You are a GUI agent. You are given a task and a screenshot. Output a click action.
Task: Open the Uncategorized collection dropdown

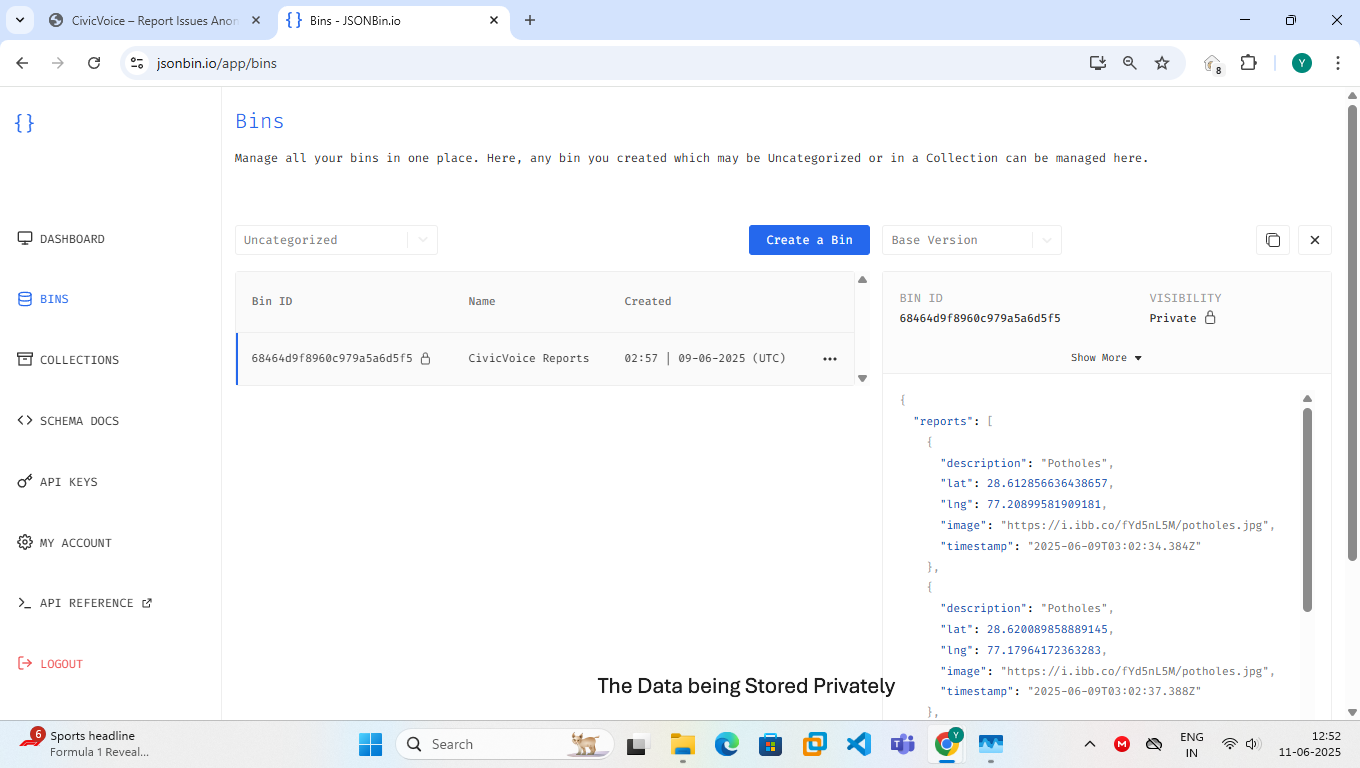[337, 240]
